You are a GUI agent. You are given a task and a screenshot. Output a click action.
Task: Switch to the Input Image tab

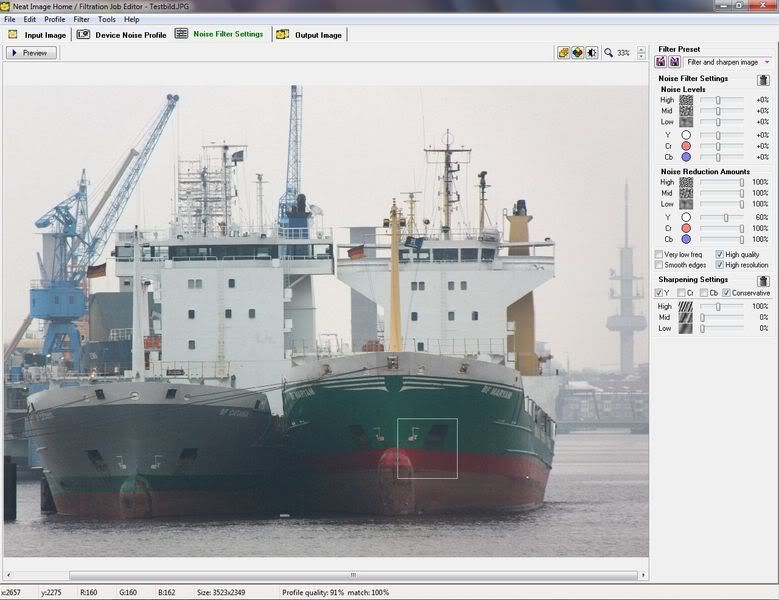click(x=37, y=35)
